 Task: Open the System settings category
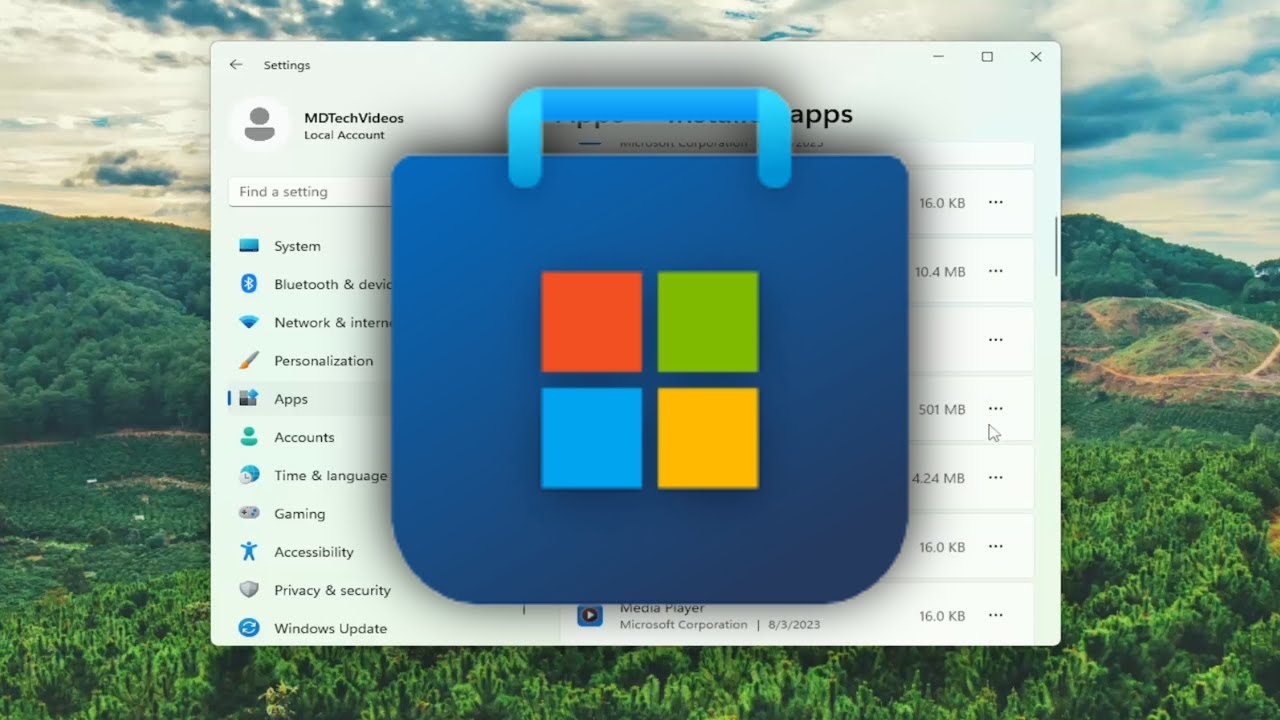click(297, 246)
